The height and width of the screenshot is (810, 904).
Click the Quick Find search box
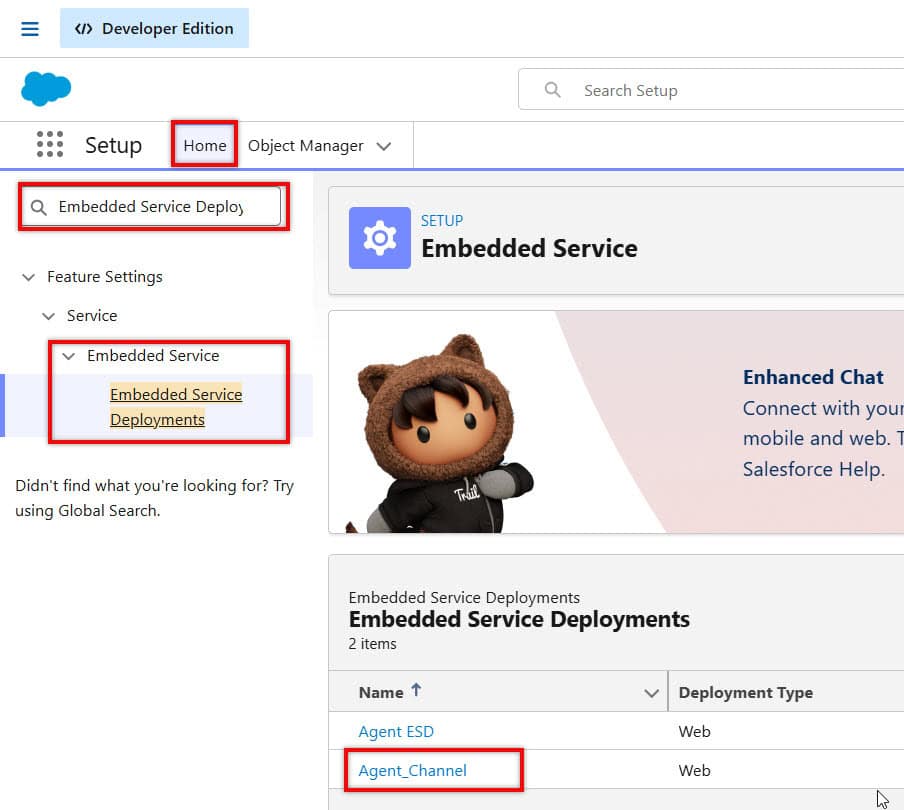(152, 206)
